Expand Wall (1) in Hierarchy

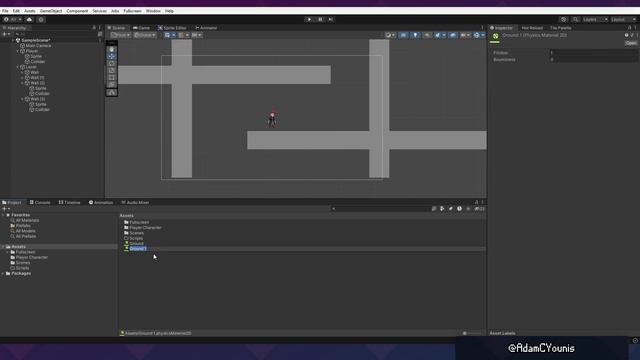[x=22, y=78]
